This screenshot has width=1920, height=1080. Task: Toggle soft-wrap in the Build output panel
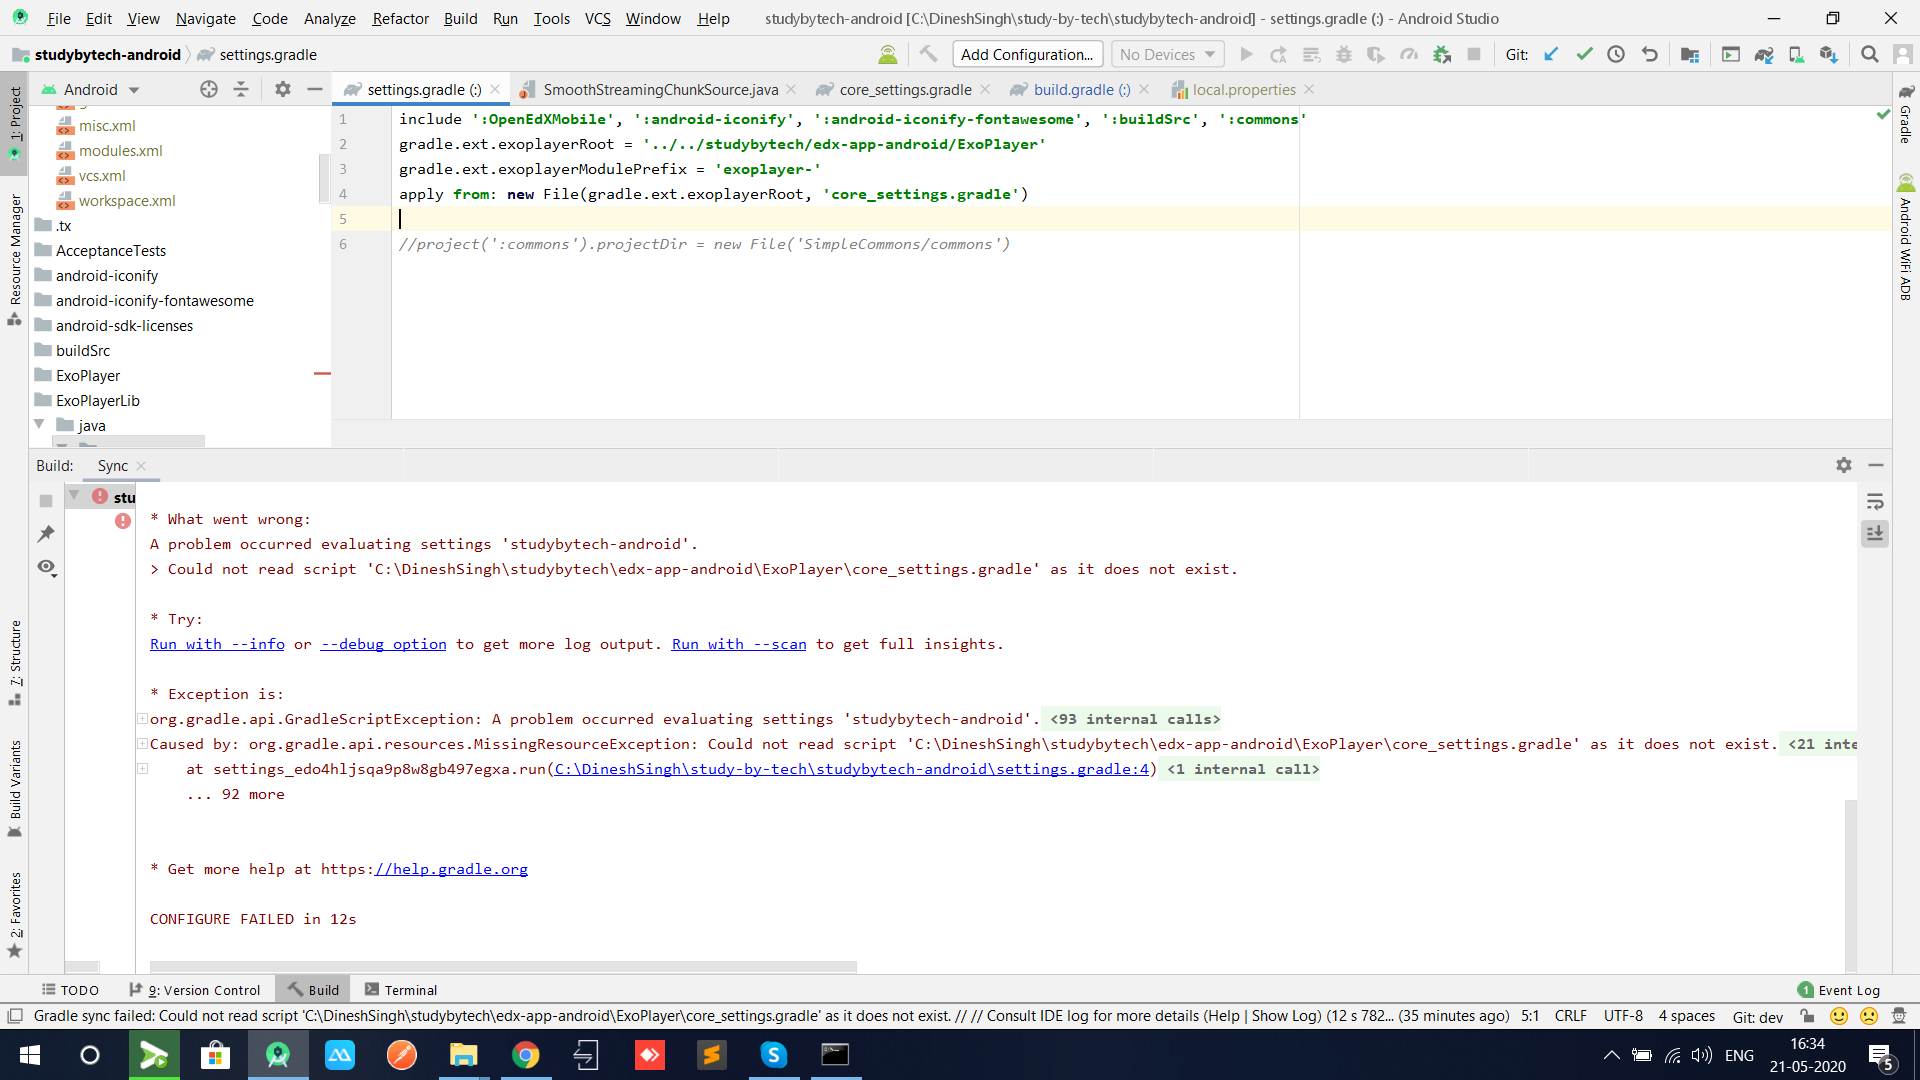pos(1875,501)
